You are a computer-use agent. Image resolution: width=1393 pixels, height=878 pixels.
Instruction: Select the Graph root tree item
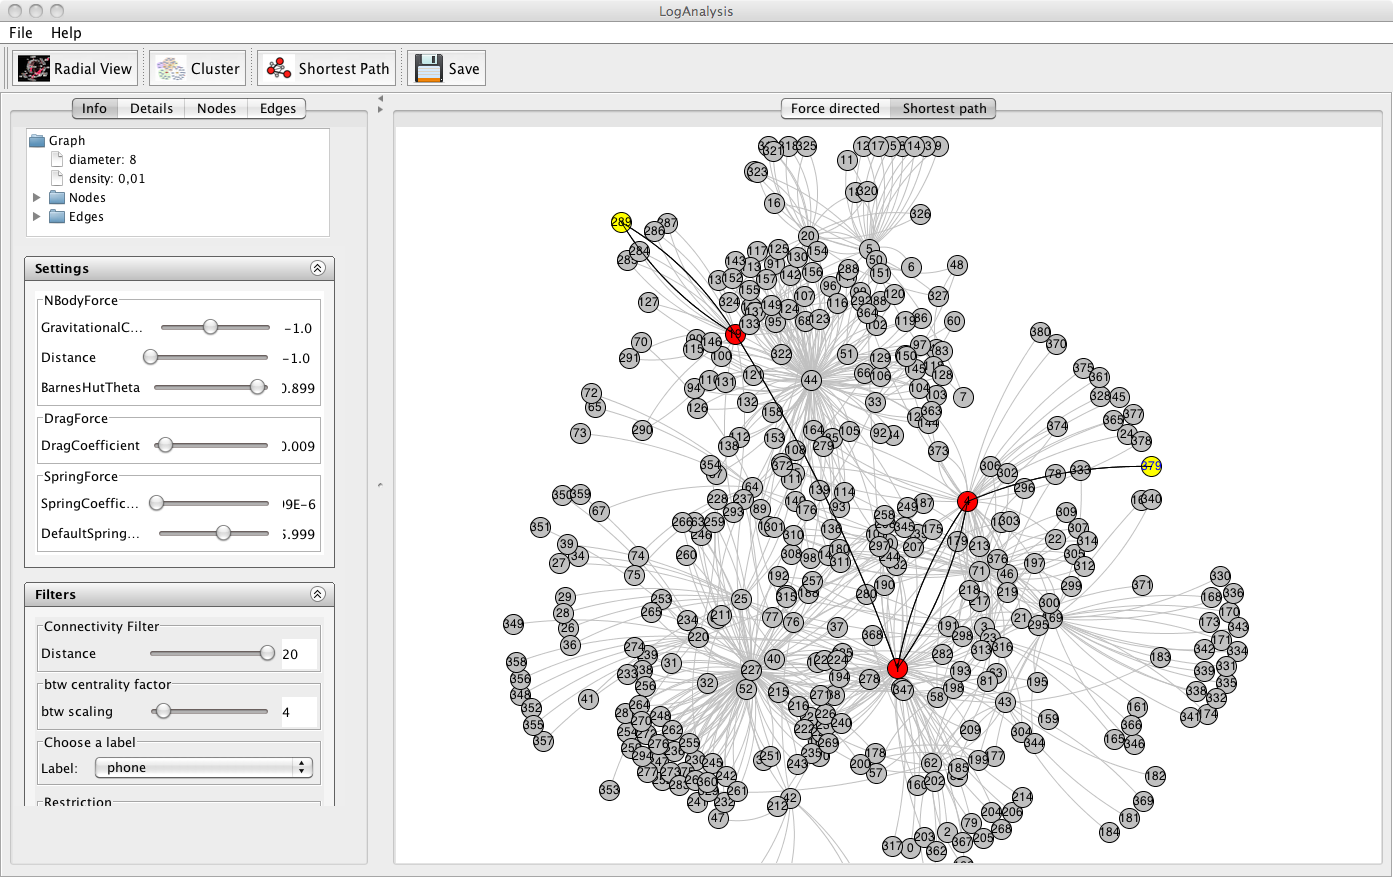[58, 141]
